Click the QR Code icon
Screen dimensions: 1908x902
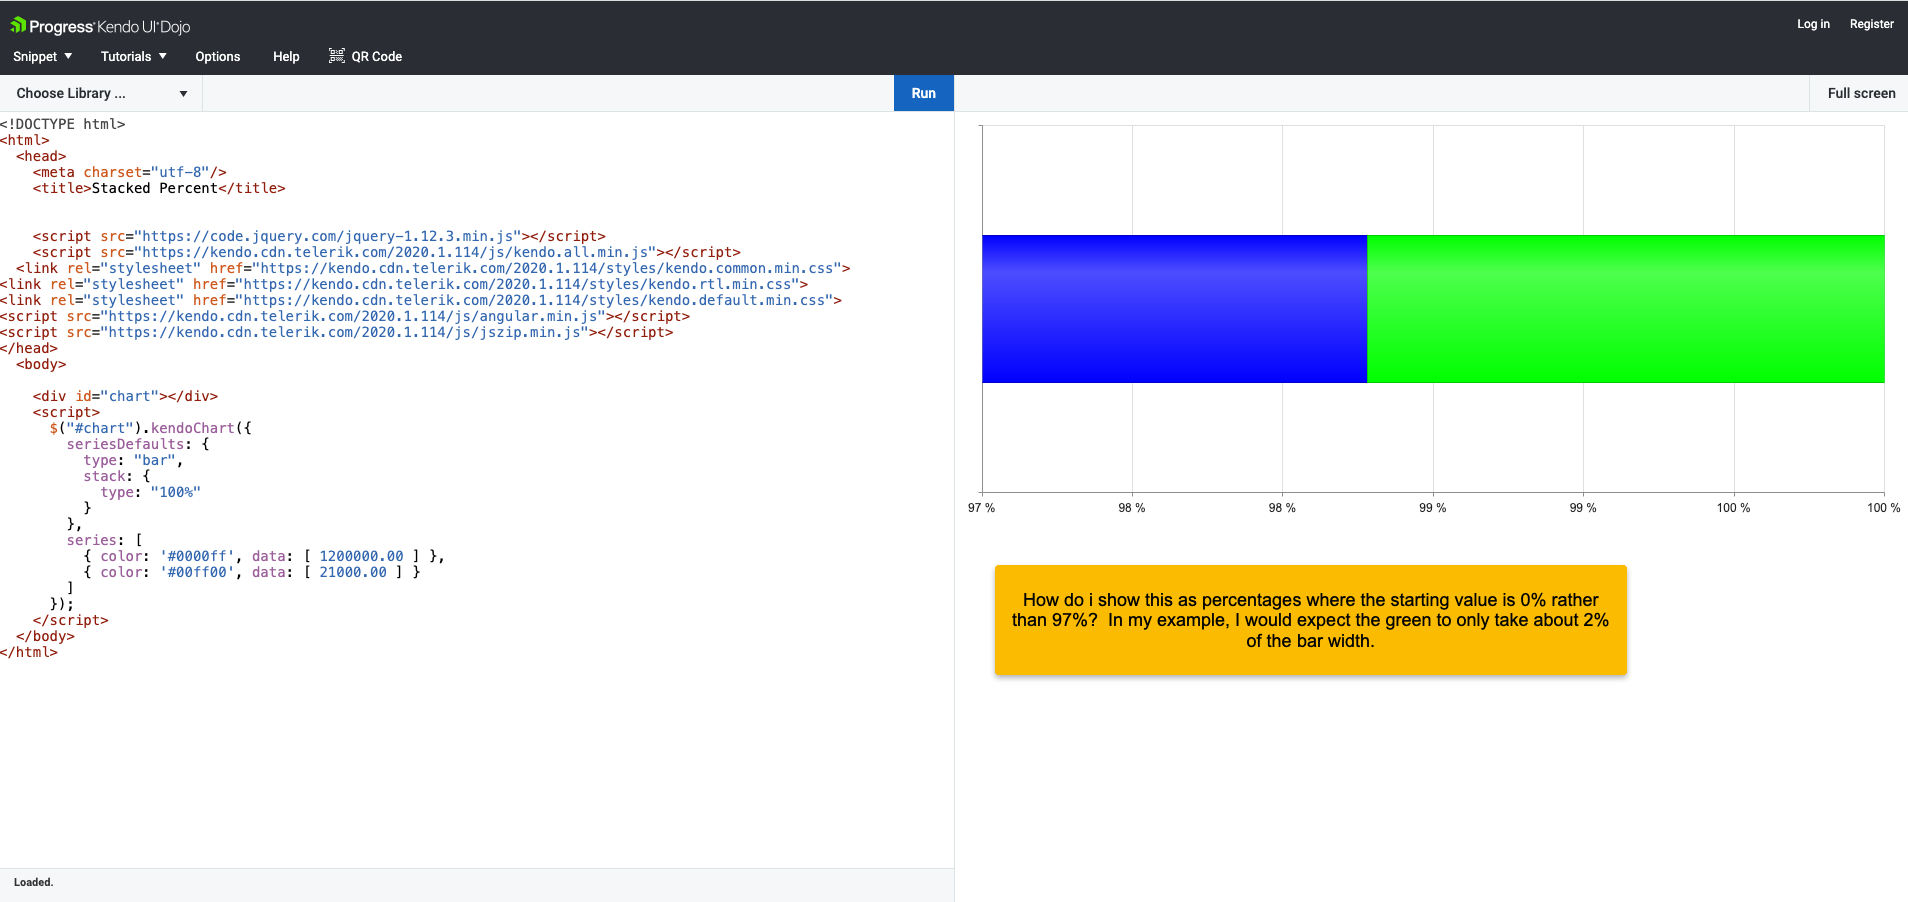click(337, 56)
